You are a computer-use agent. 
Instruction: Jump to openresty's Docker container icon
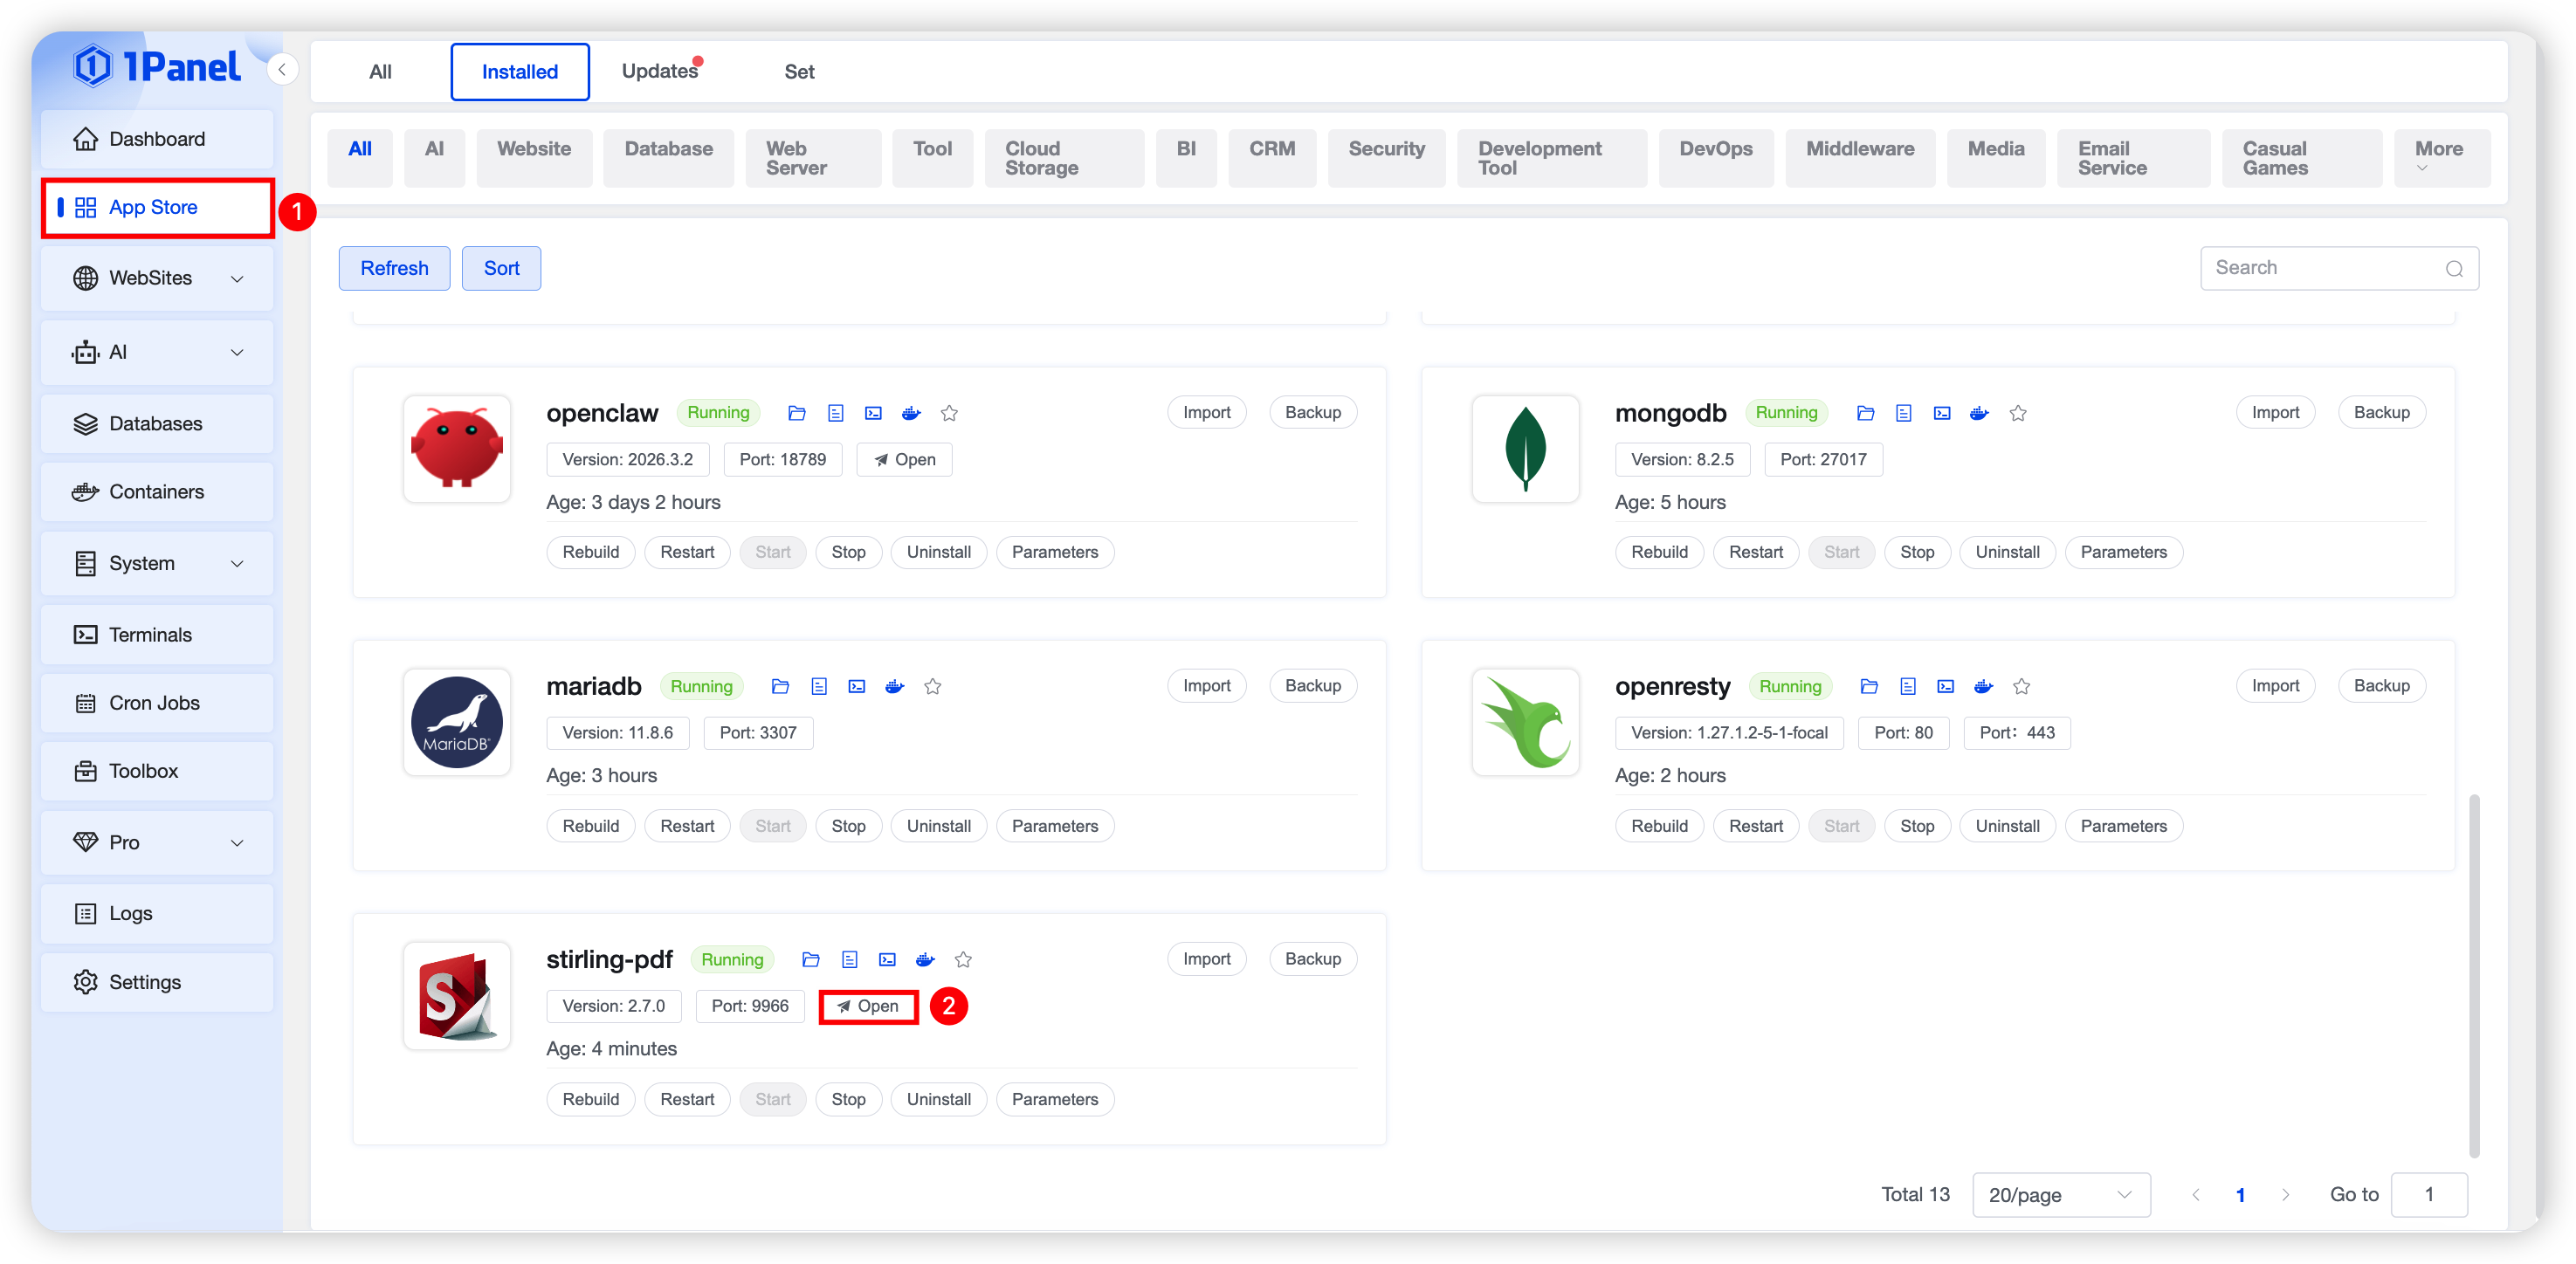point(1983,686)
